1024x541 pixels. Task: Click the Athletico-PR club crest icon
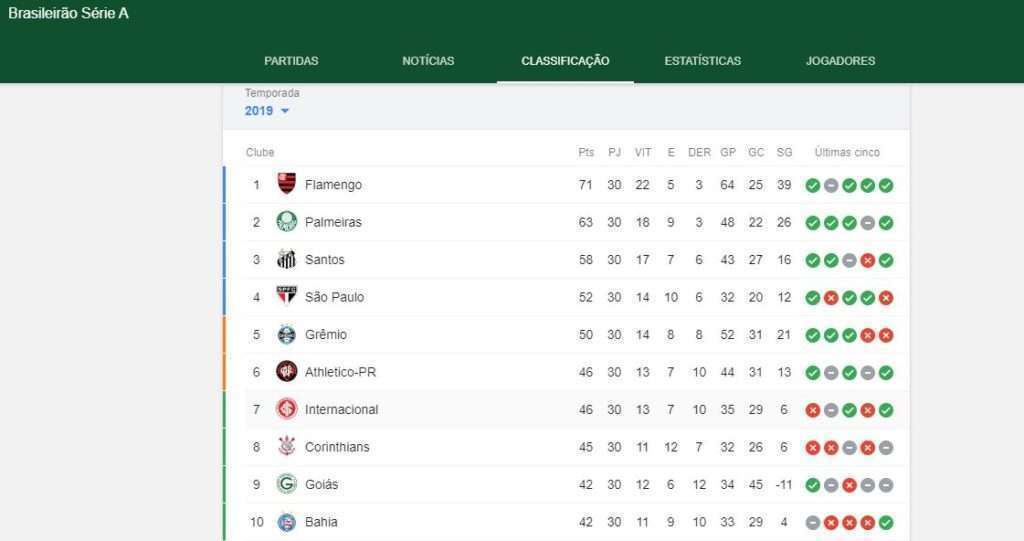pos(287,372)
